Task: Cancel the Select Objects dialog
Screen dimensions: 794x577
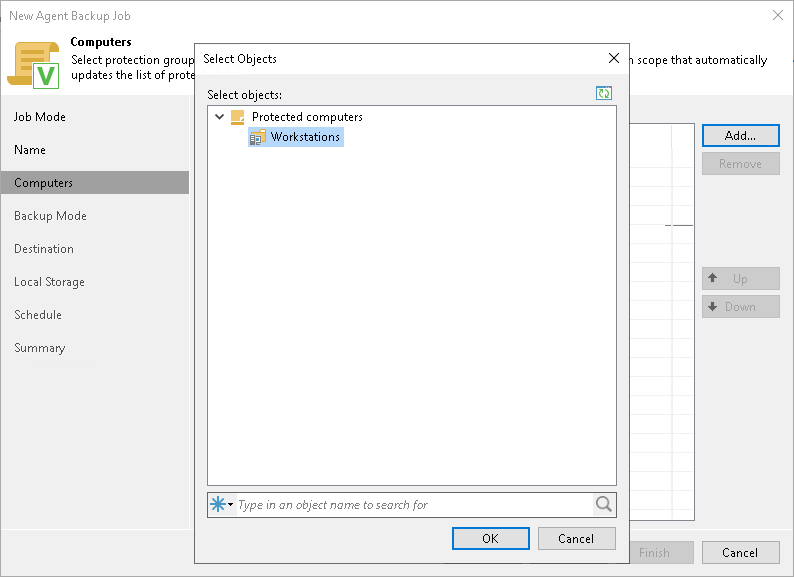Action: pyautogui.click(x=576, y=538)
